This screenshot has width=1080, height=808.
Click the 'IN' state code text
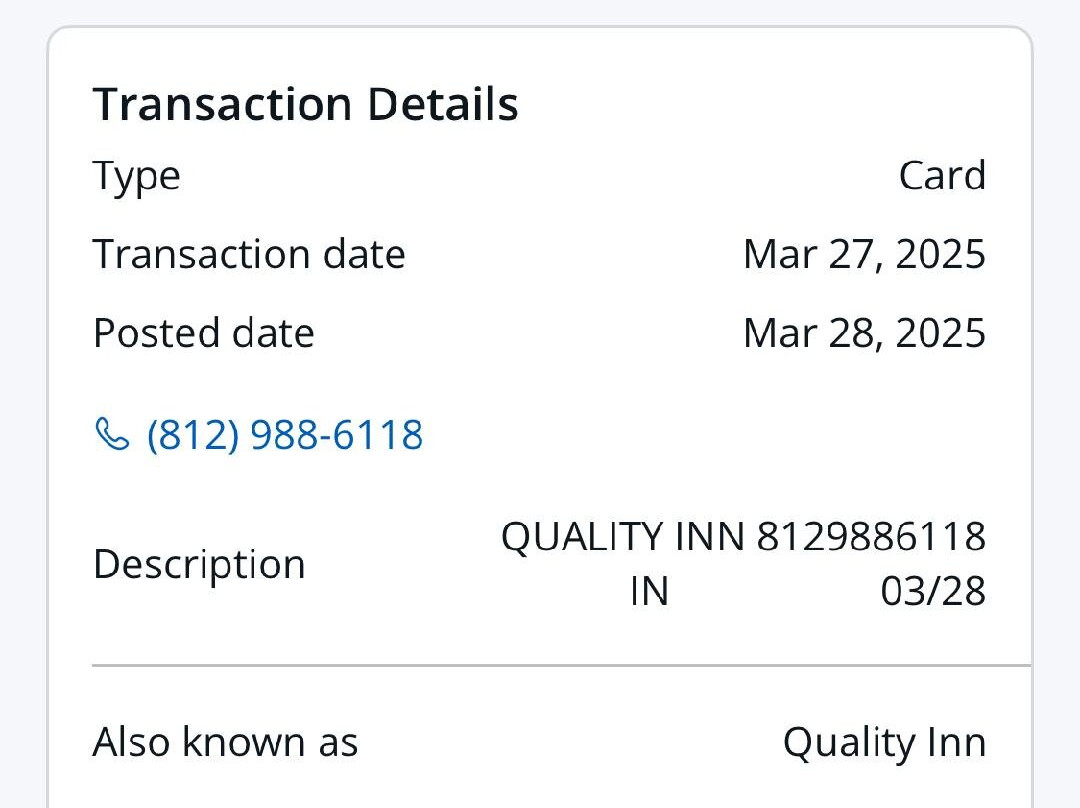(649, 591)
